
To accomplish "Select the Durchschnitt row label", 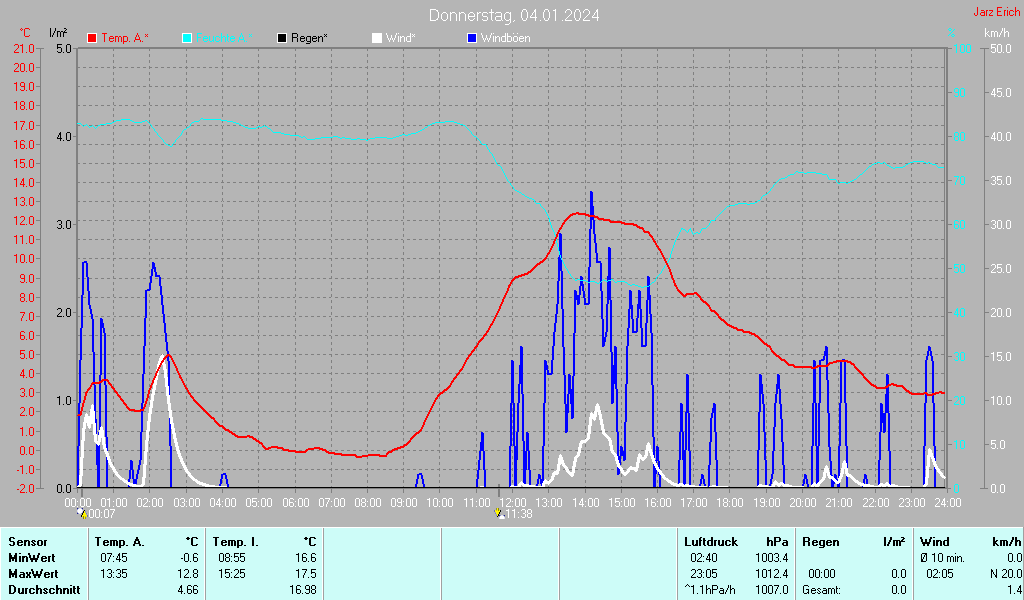I will 40,590.
